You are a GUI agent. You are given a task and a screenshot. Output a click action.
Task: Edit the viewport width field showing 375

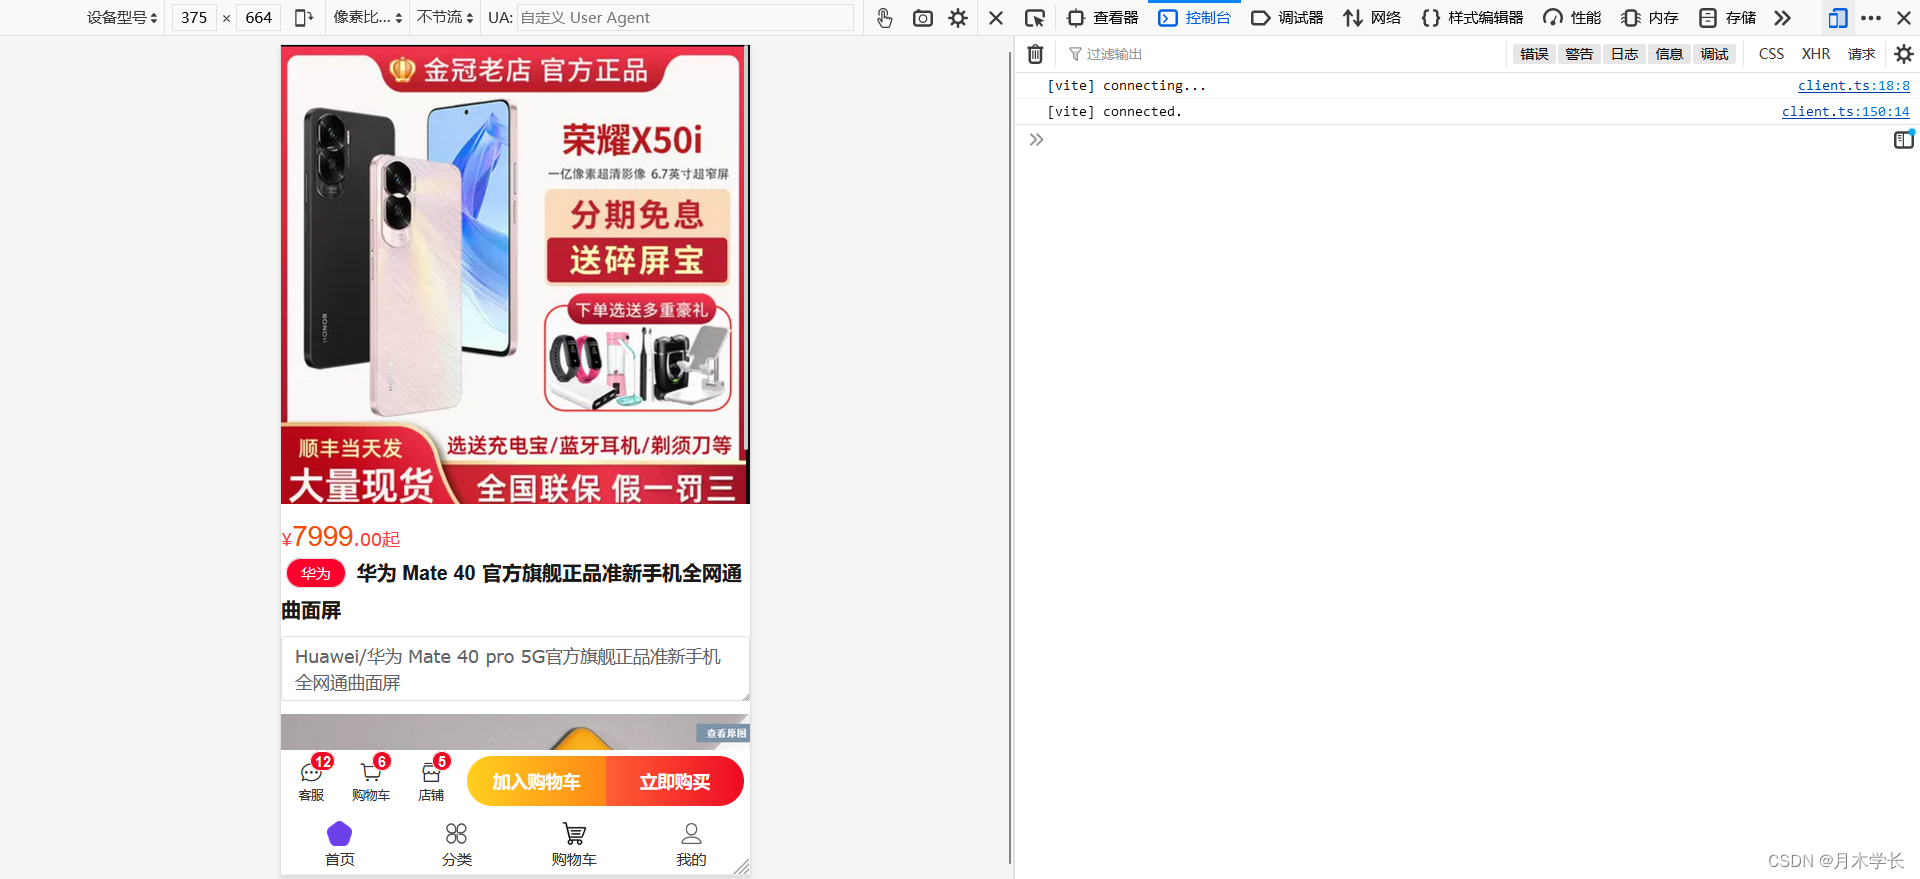coord(194,18)
